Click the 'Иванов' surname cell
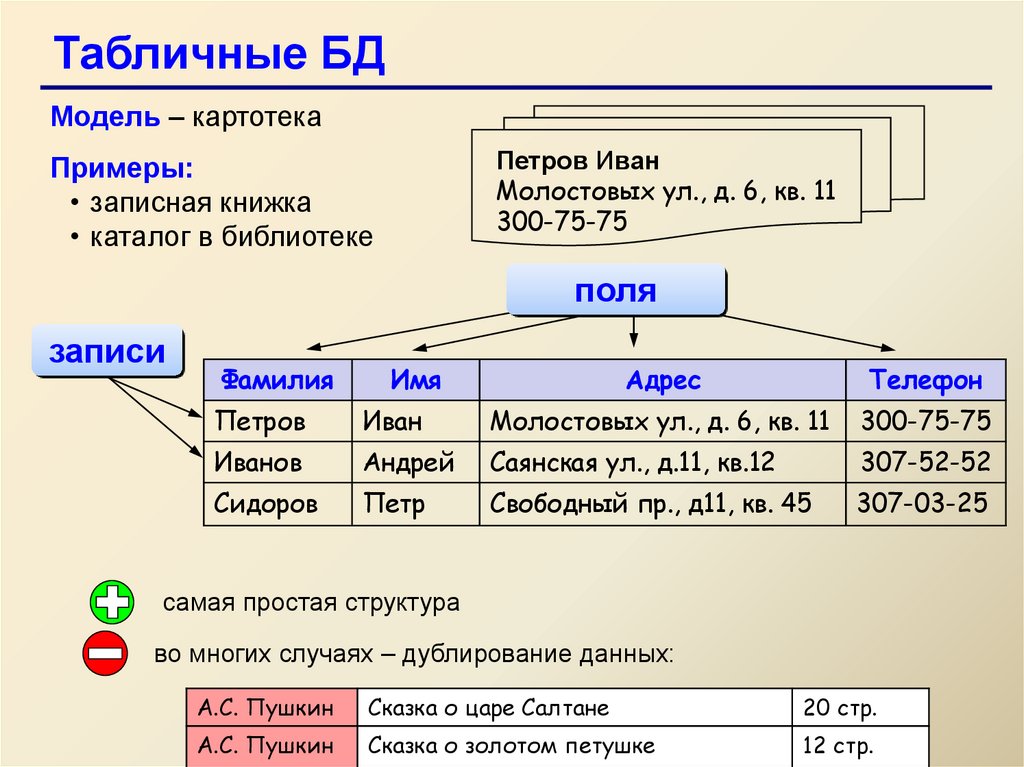The height and width of the screenshot is (767, 1024). (278, 462)
